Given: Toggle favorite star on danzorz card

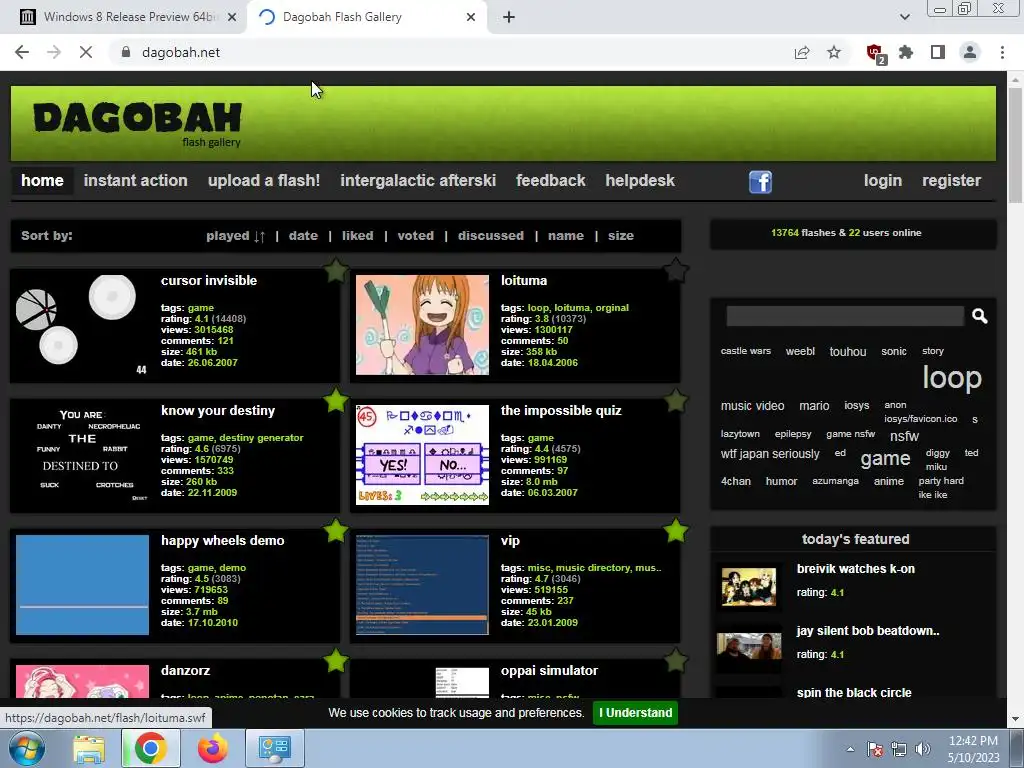Looking at the screenshot, I should 336,660.
